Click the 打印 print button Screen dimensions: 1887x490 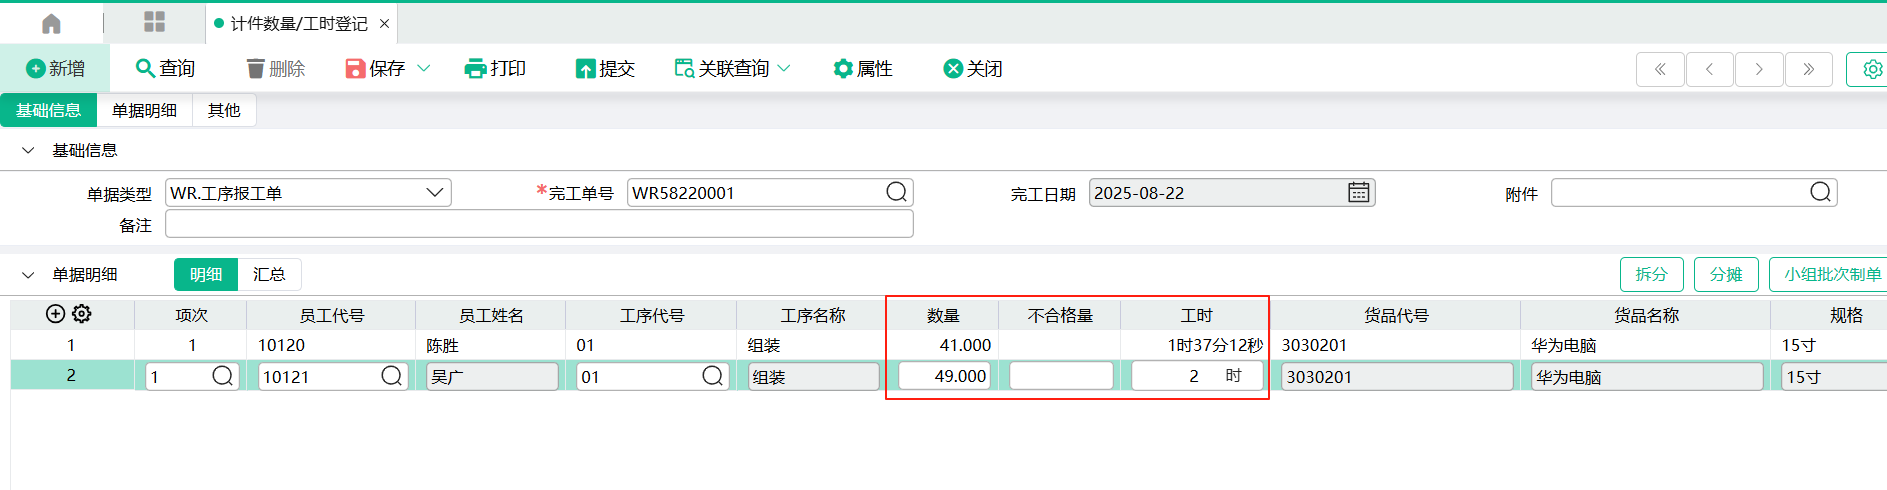(495, 68)
